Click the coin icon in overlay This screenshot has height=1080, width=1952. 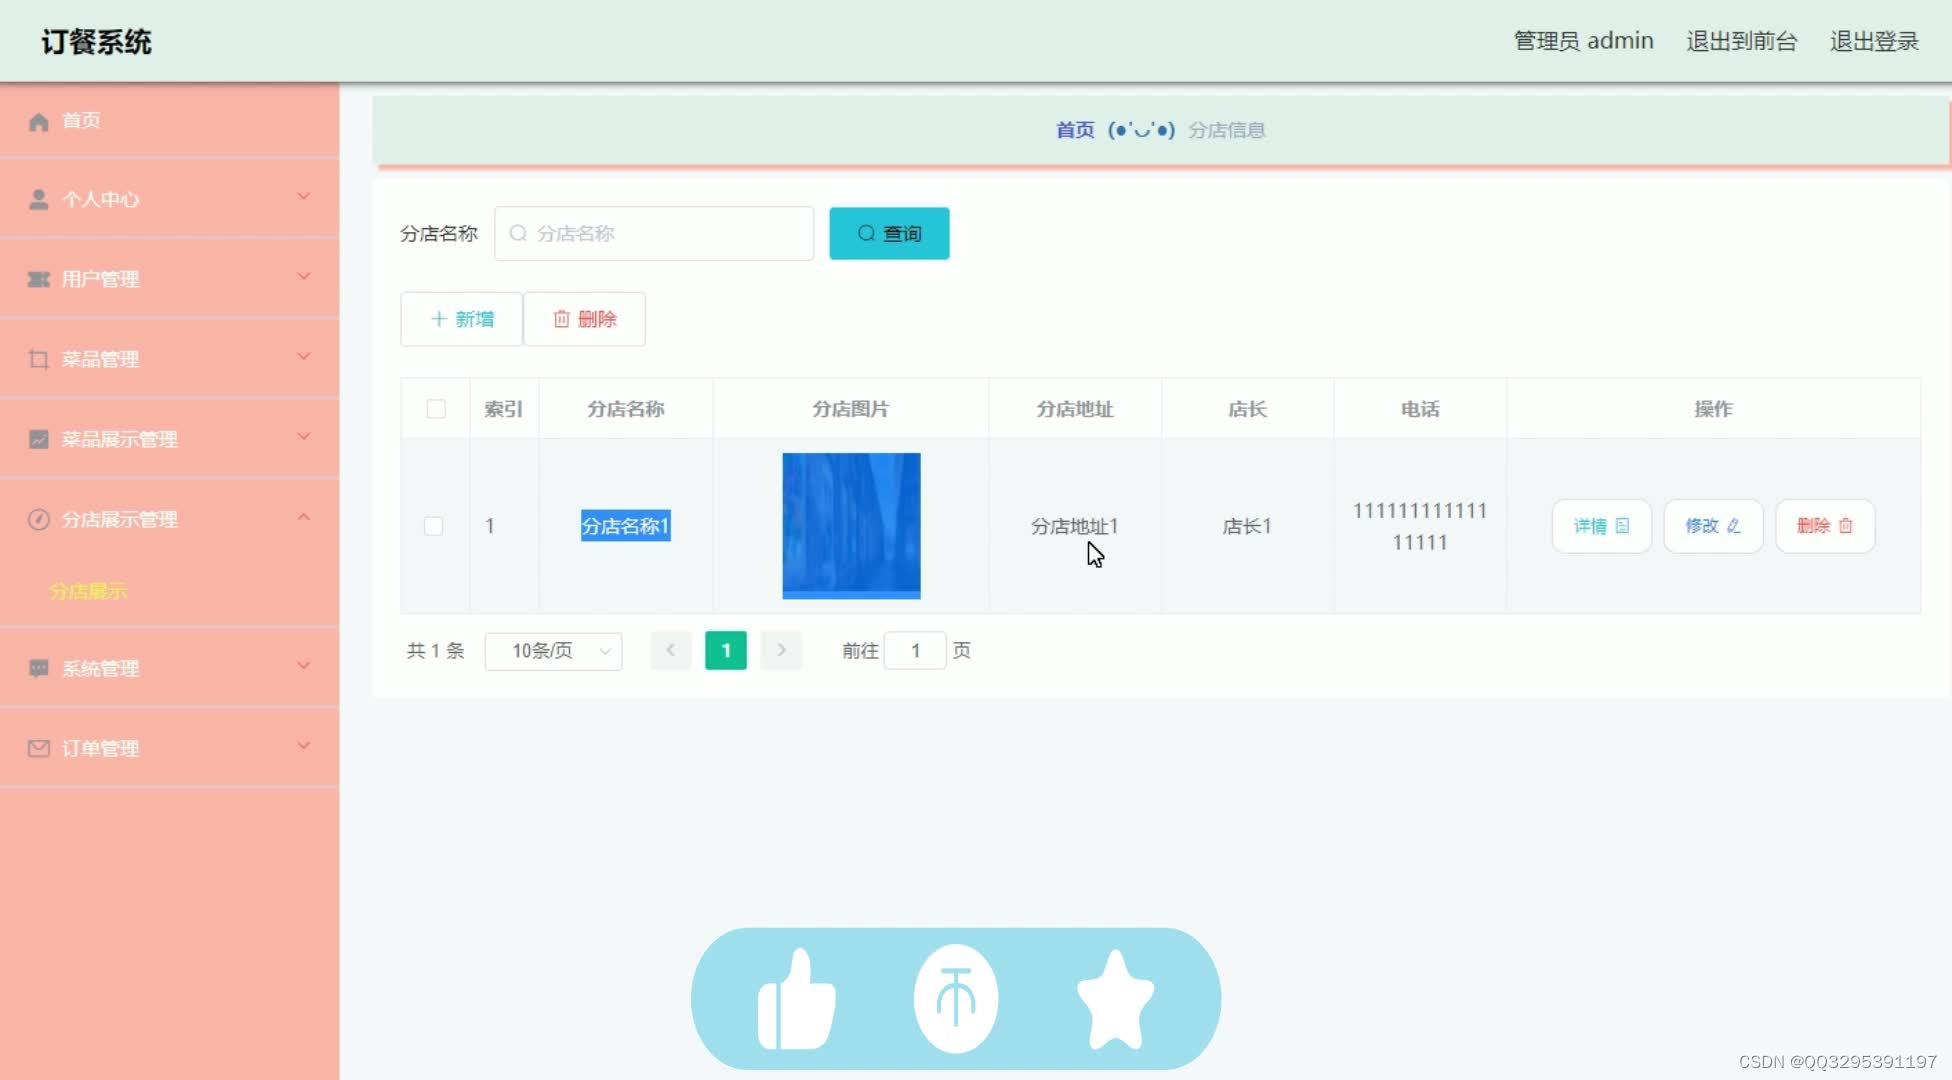(x=956, y=999)
